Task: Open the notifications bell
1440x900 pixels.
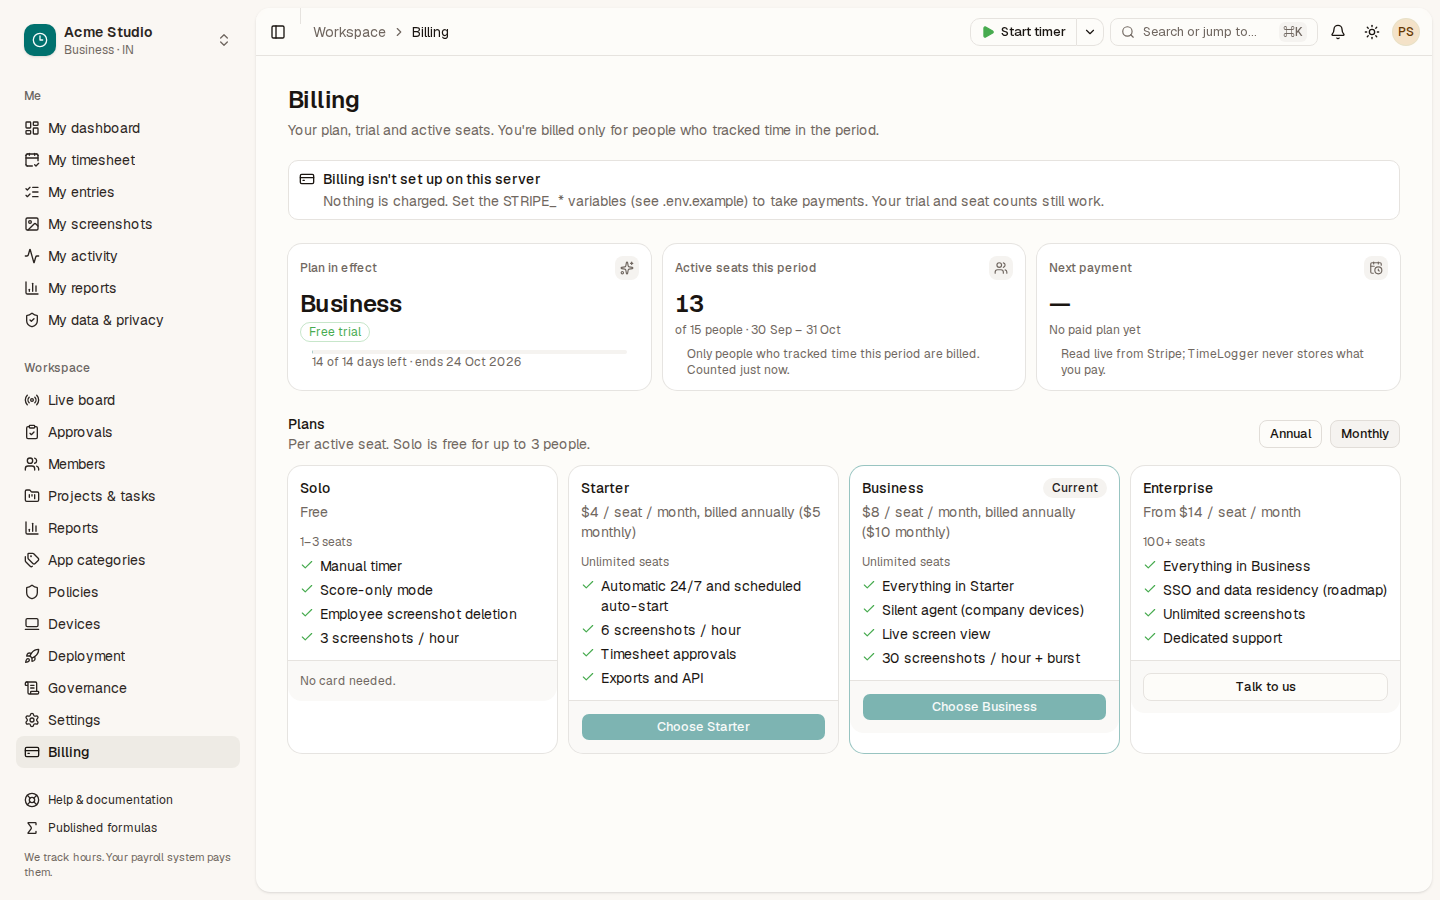Action: click(1338, 32)
